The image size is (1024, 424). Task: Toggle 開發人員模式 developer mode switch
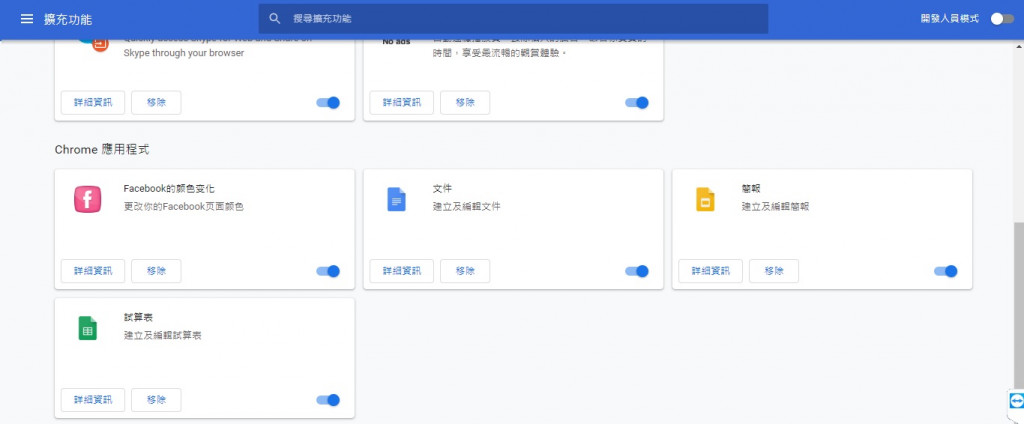tap(1002, 19)
